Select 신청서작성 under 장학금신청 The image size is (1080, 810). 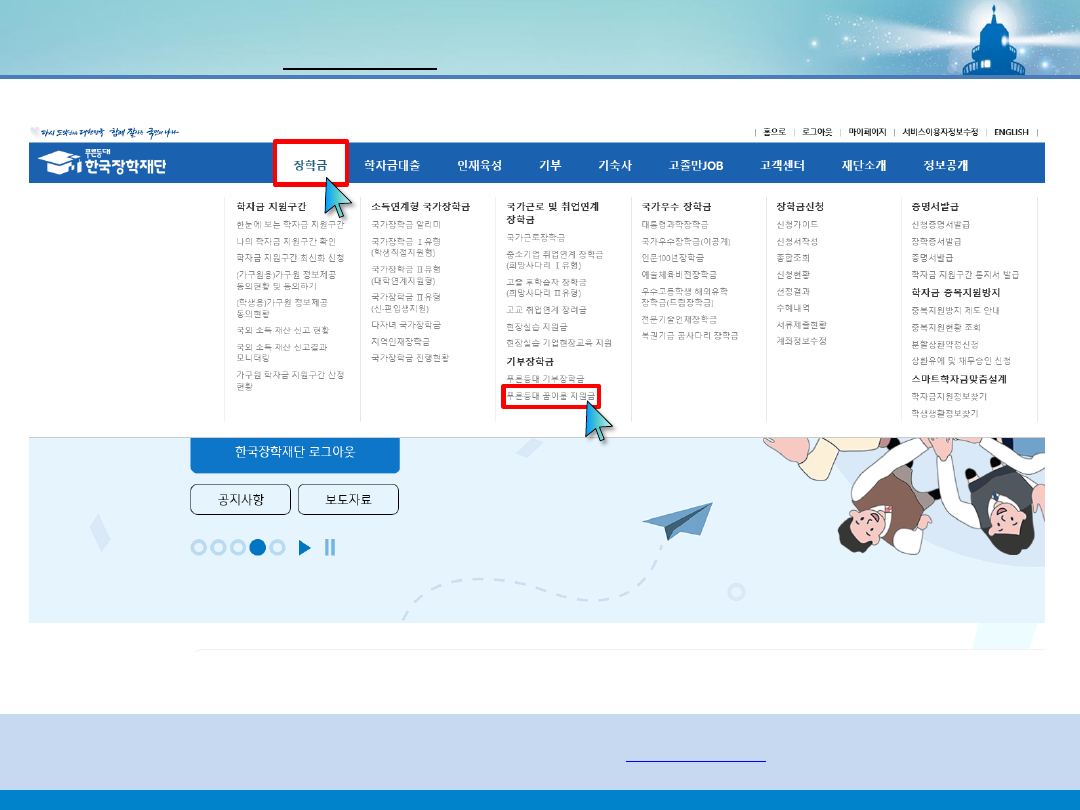click(797, 241)
